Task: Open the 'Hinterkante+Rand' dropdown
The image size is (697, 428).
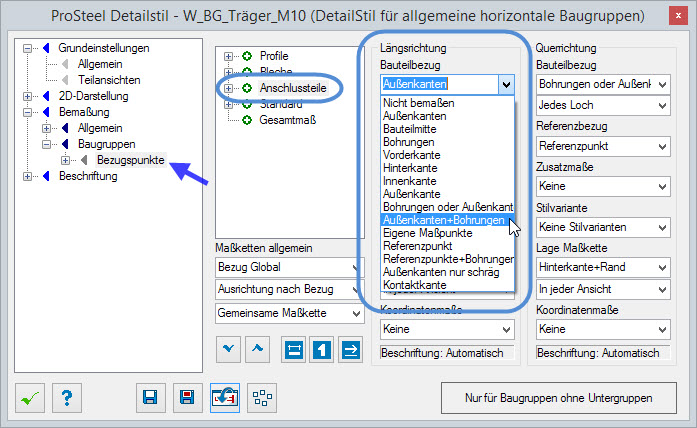Action: tap(603, 267)
